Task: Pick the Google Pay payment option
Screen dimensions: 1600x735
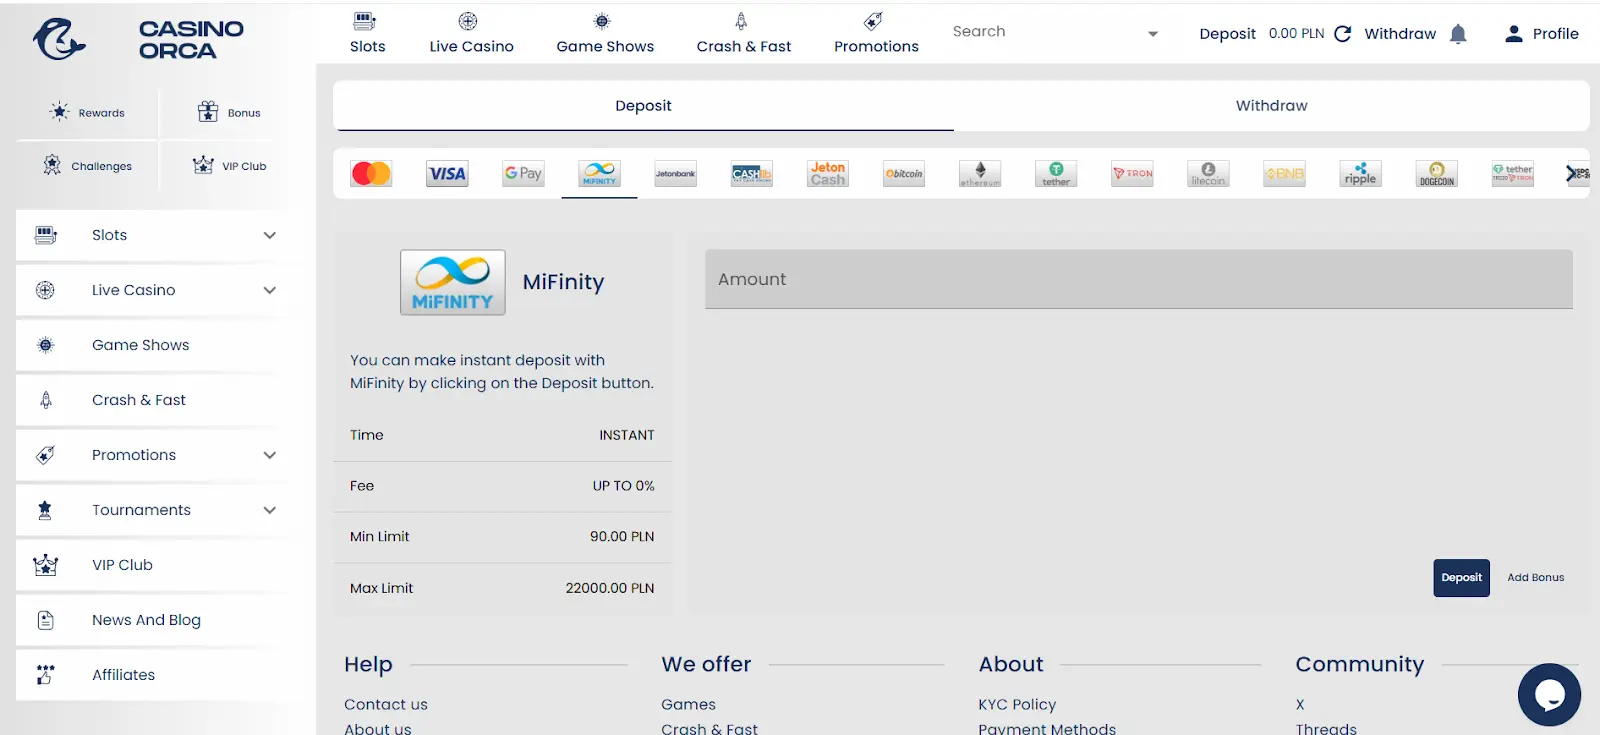Action: coord(523,174)
